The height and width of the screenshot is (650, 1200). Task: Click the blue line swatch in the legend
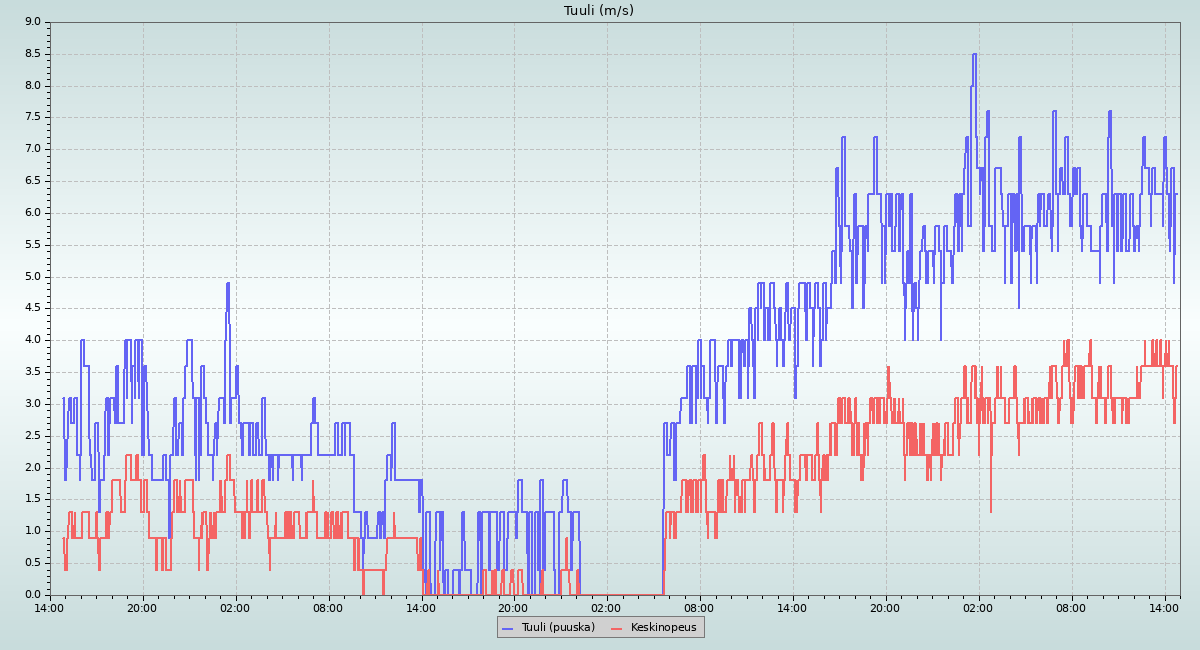click(x=507, y=627)
